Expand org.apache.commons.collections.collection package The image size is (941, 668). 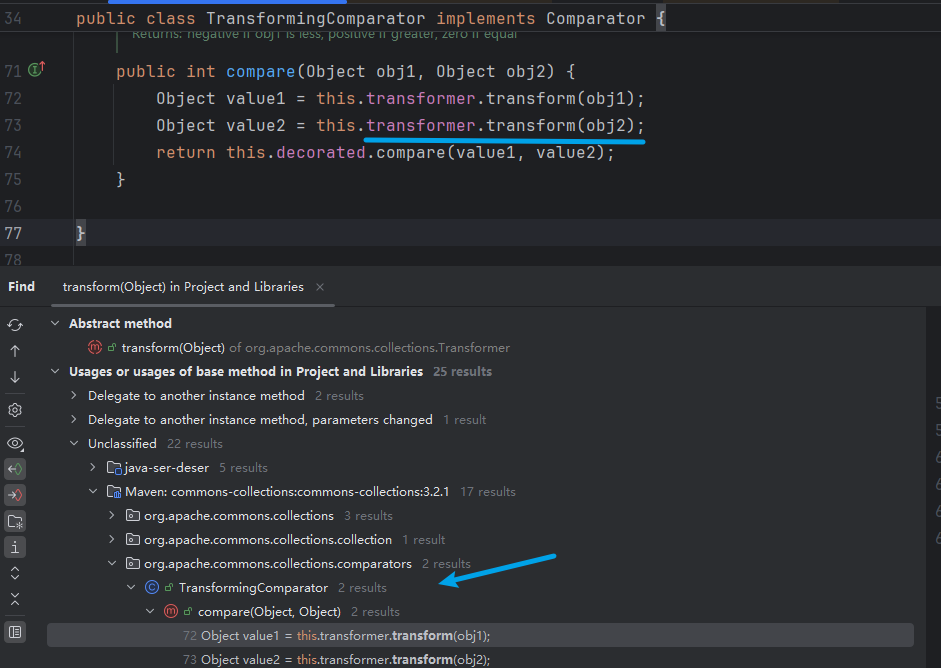click(x=112, y=540)
